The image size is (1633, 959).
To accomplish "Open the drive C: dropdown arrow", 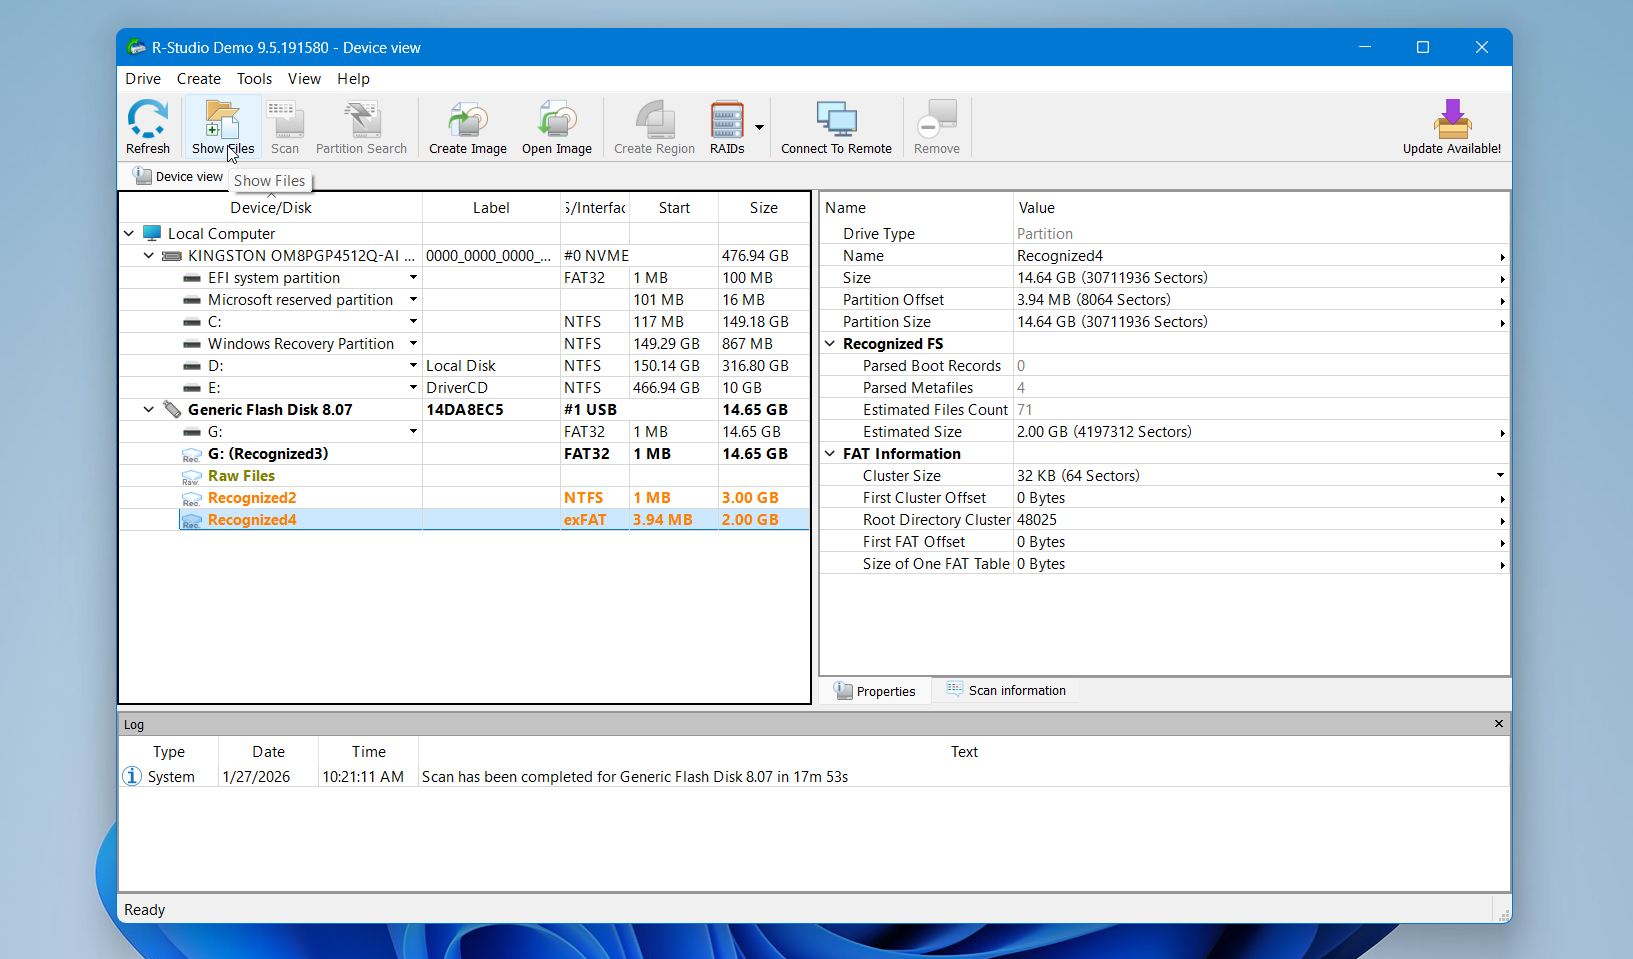I will 411,321.
